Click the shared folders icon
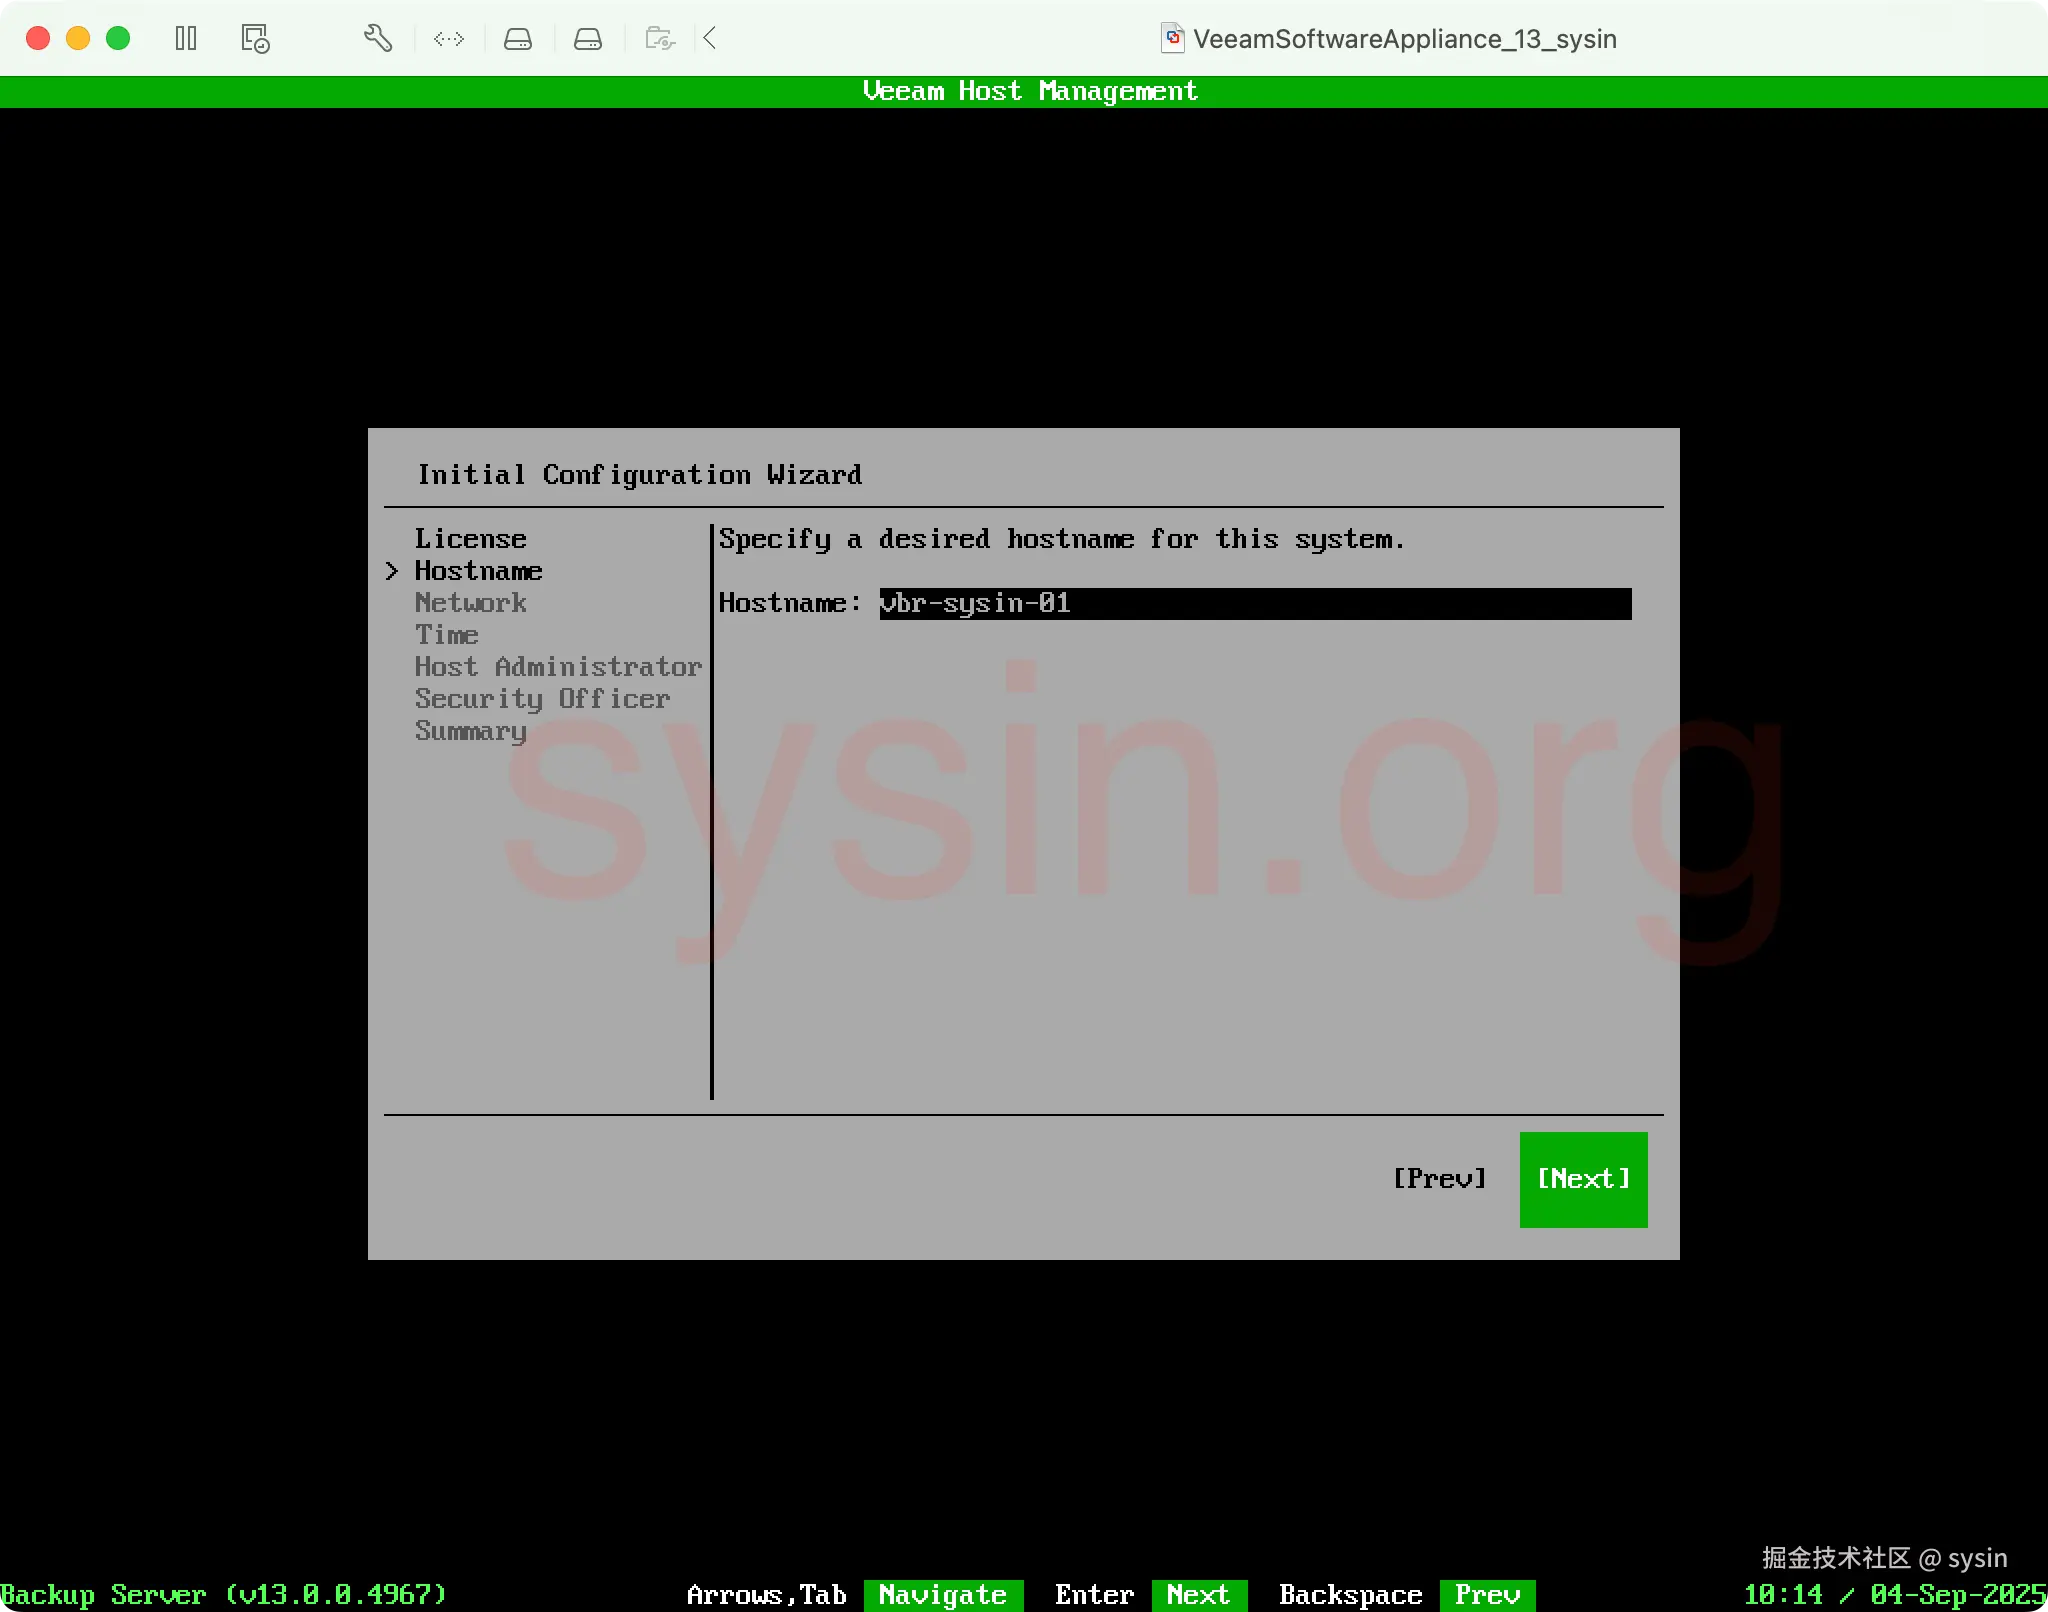The height and width of the screenshot is (1612, 2048). point(659,39)
